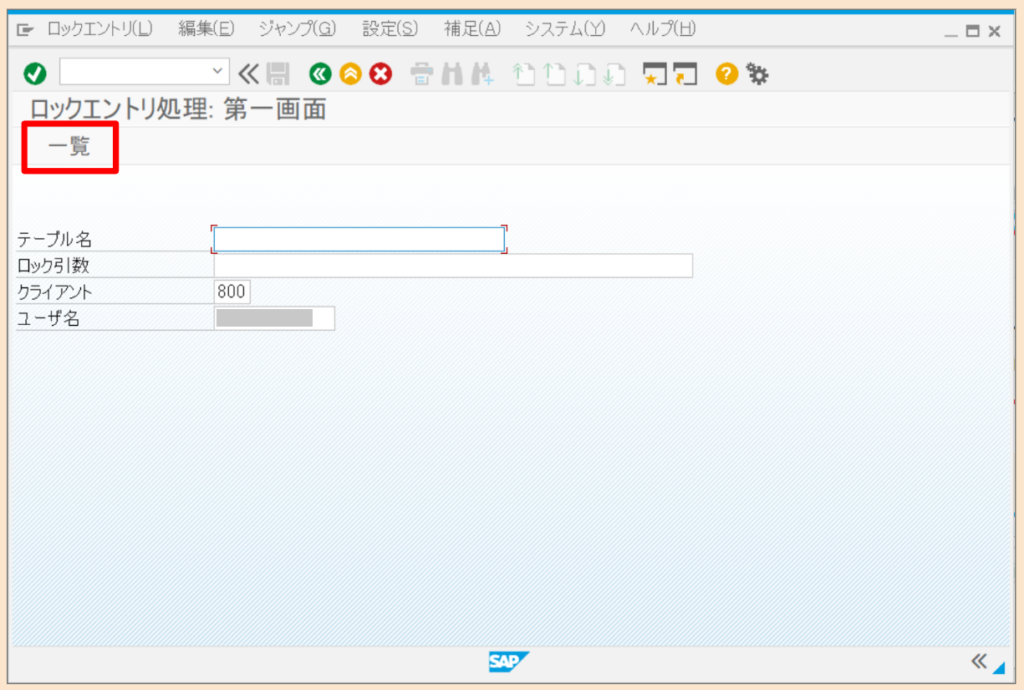The image size is (1024, 690).
Task: Click the yellow Exit up-arrow icon
Action: point(351,74)
